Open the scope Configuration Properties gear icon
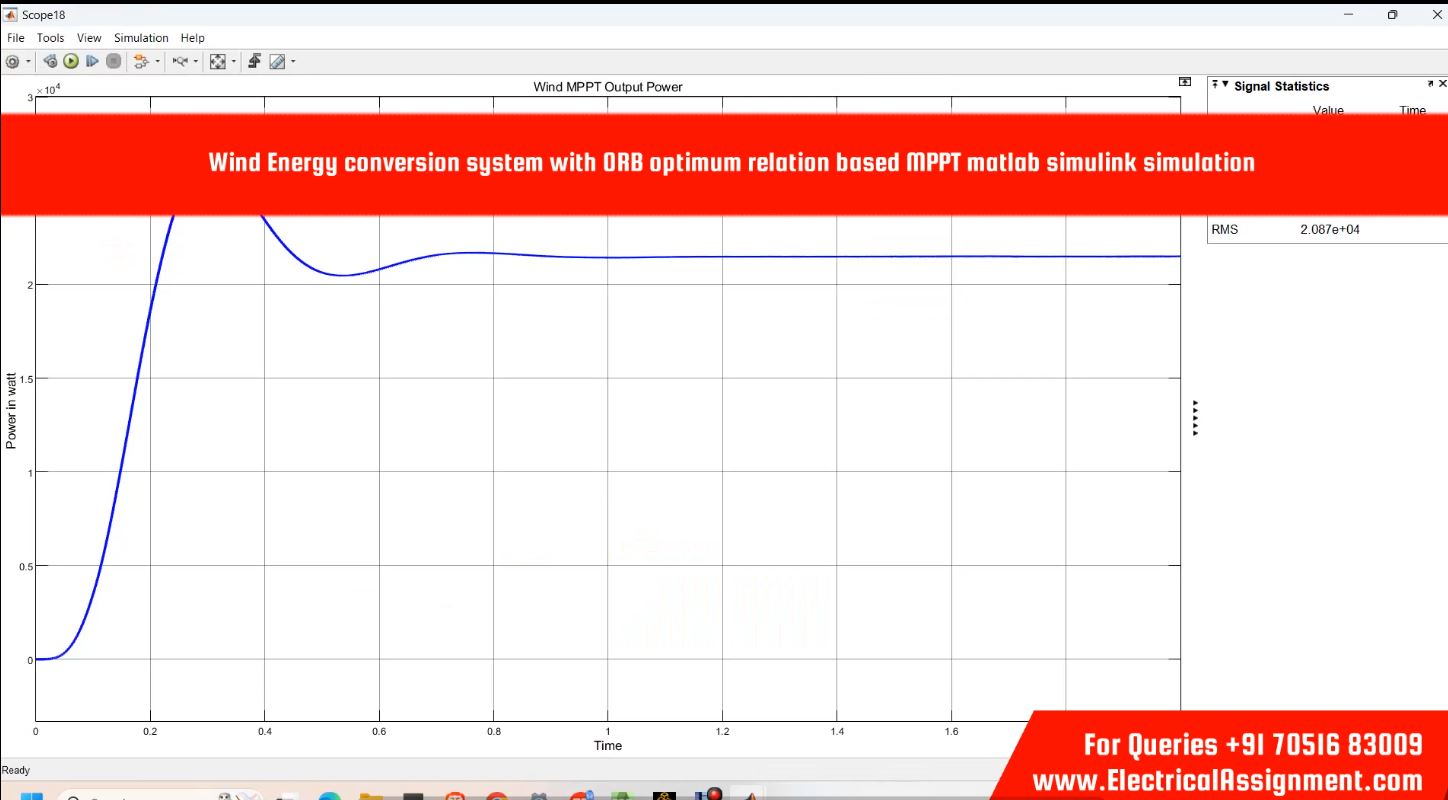 click(x=12, y=62)
